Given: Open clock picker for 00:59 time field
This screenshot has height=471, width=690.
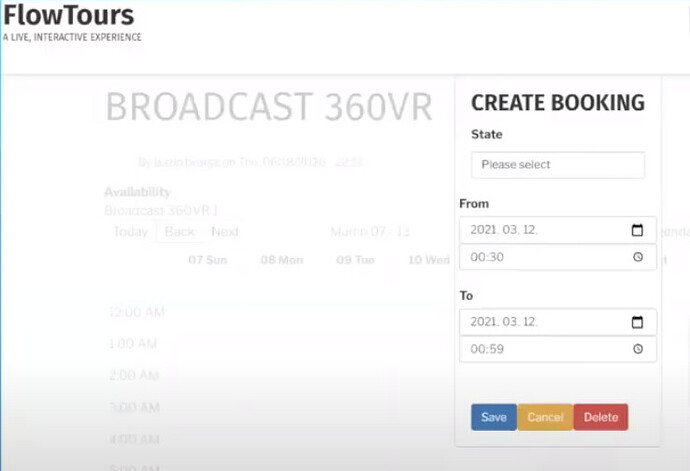Looking at the screenshot, I should [638, 349].
